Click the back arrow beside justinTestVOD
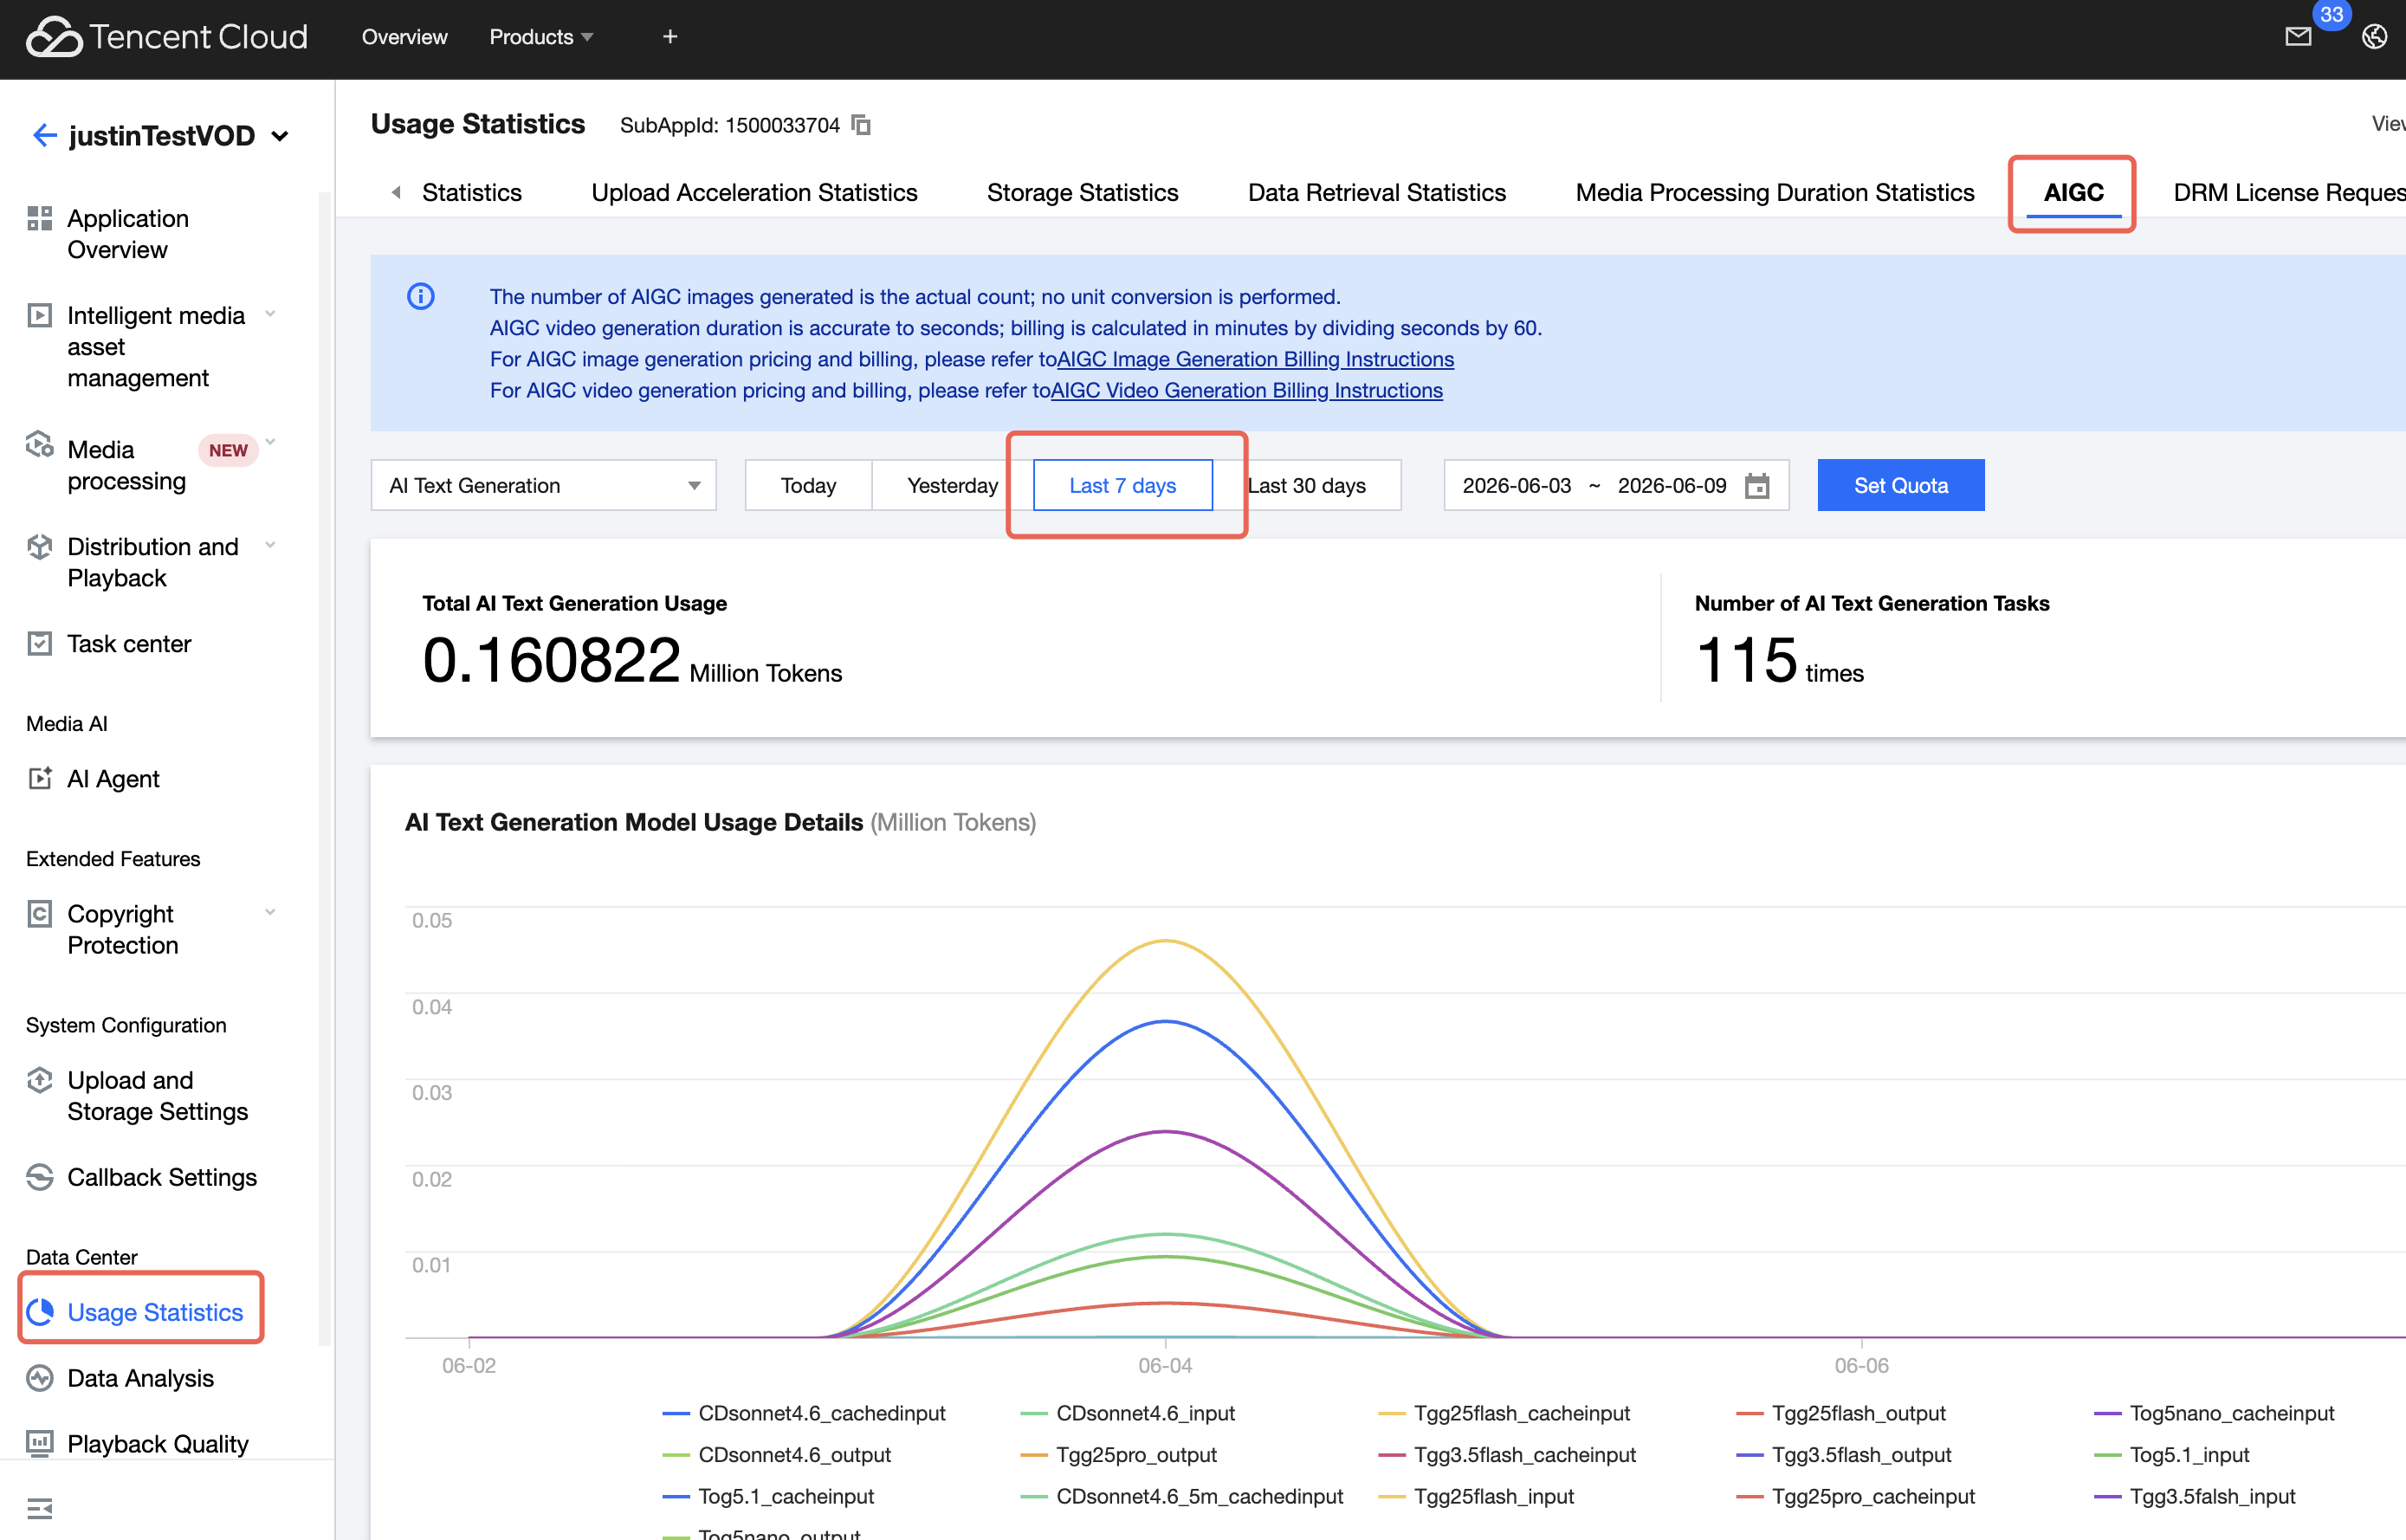This screenshot has height=1540, width=2406. (44, 135)
